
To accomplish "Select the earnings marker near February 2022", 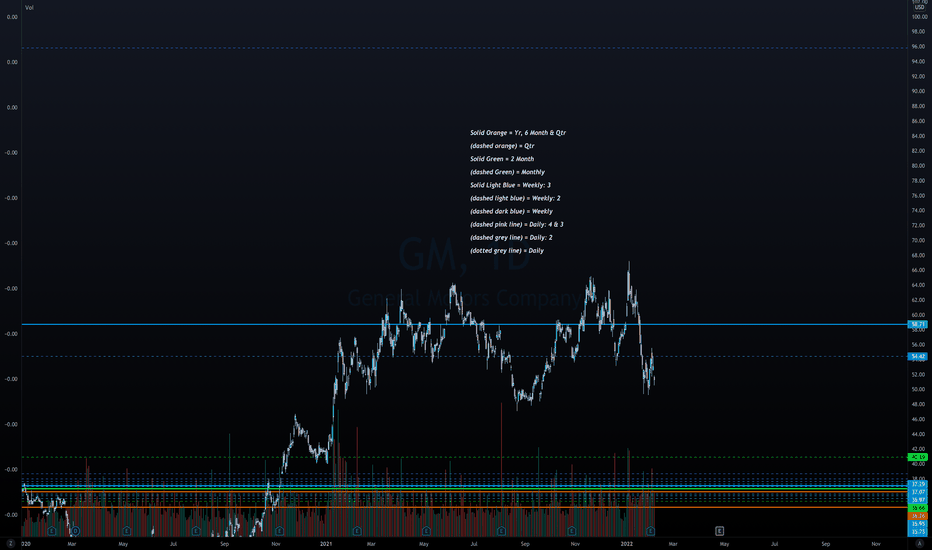I will pos(651,530).
